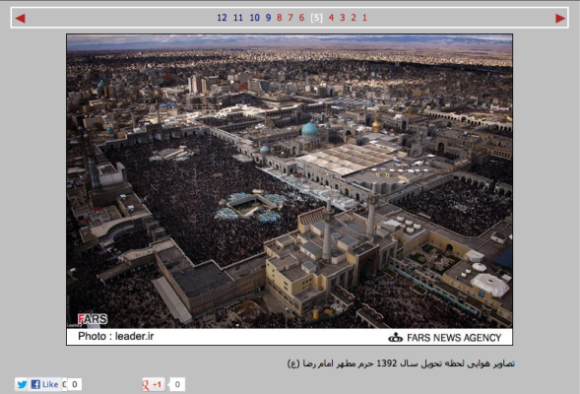
Task: Go to gallery page 4
Action: click(331, 18)
